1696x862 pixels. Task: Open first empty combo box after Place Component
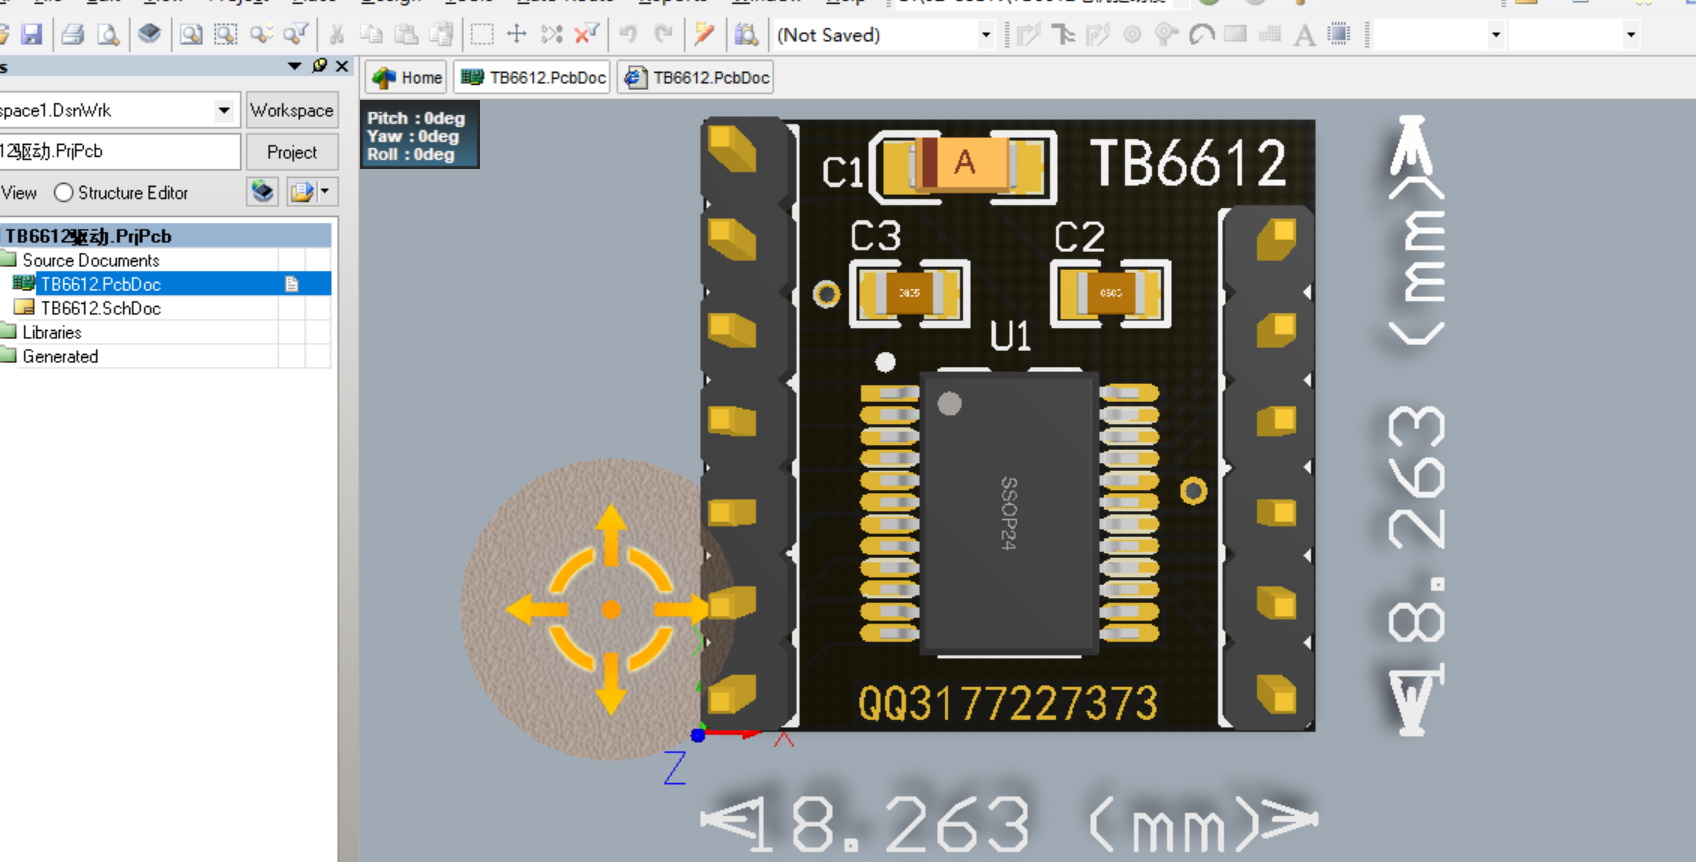[x=1440, y=35]
